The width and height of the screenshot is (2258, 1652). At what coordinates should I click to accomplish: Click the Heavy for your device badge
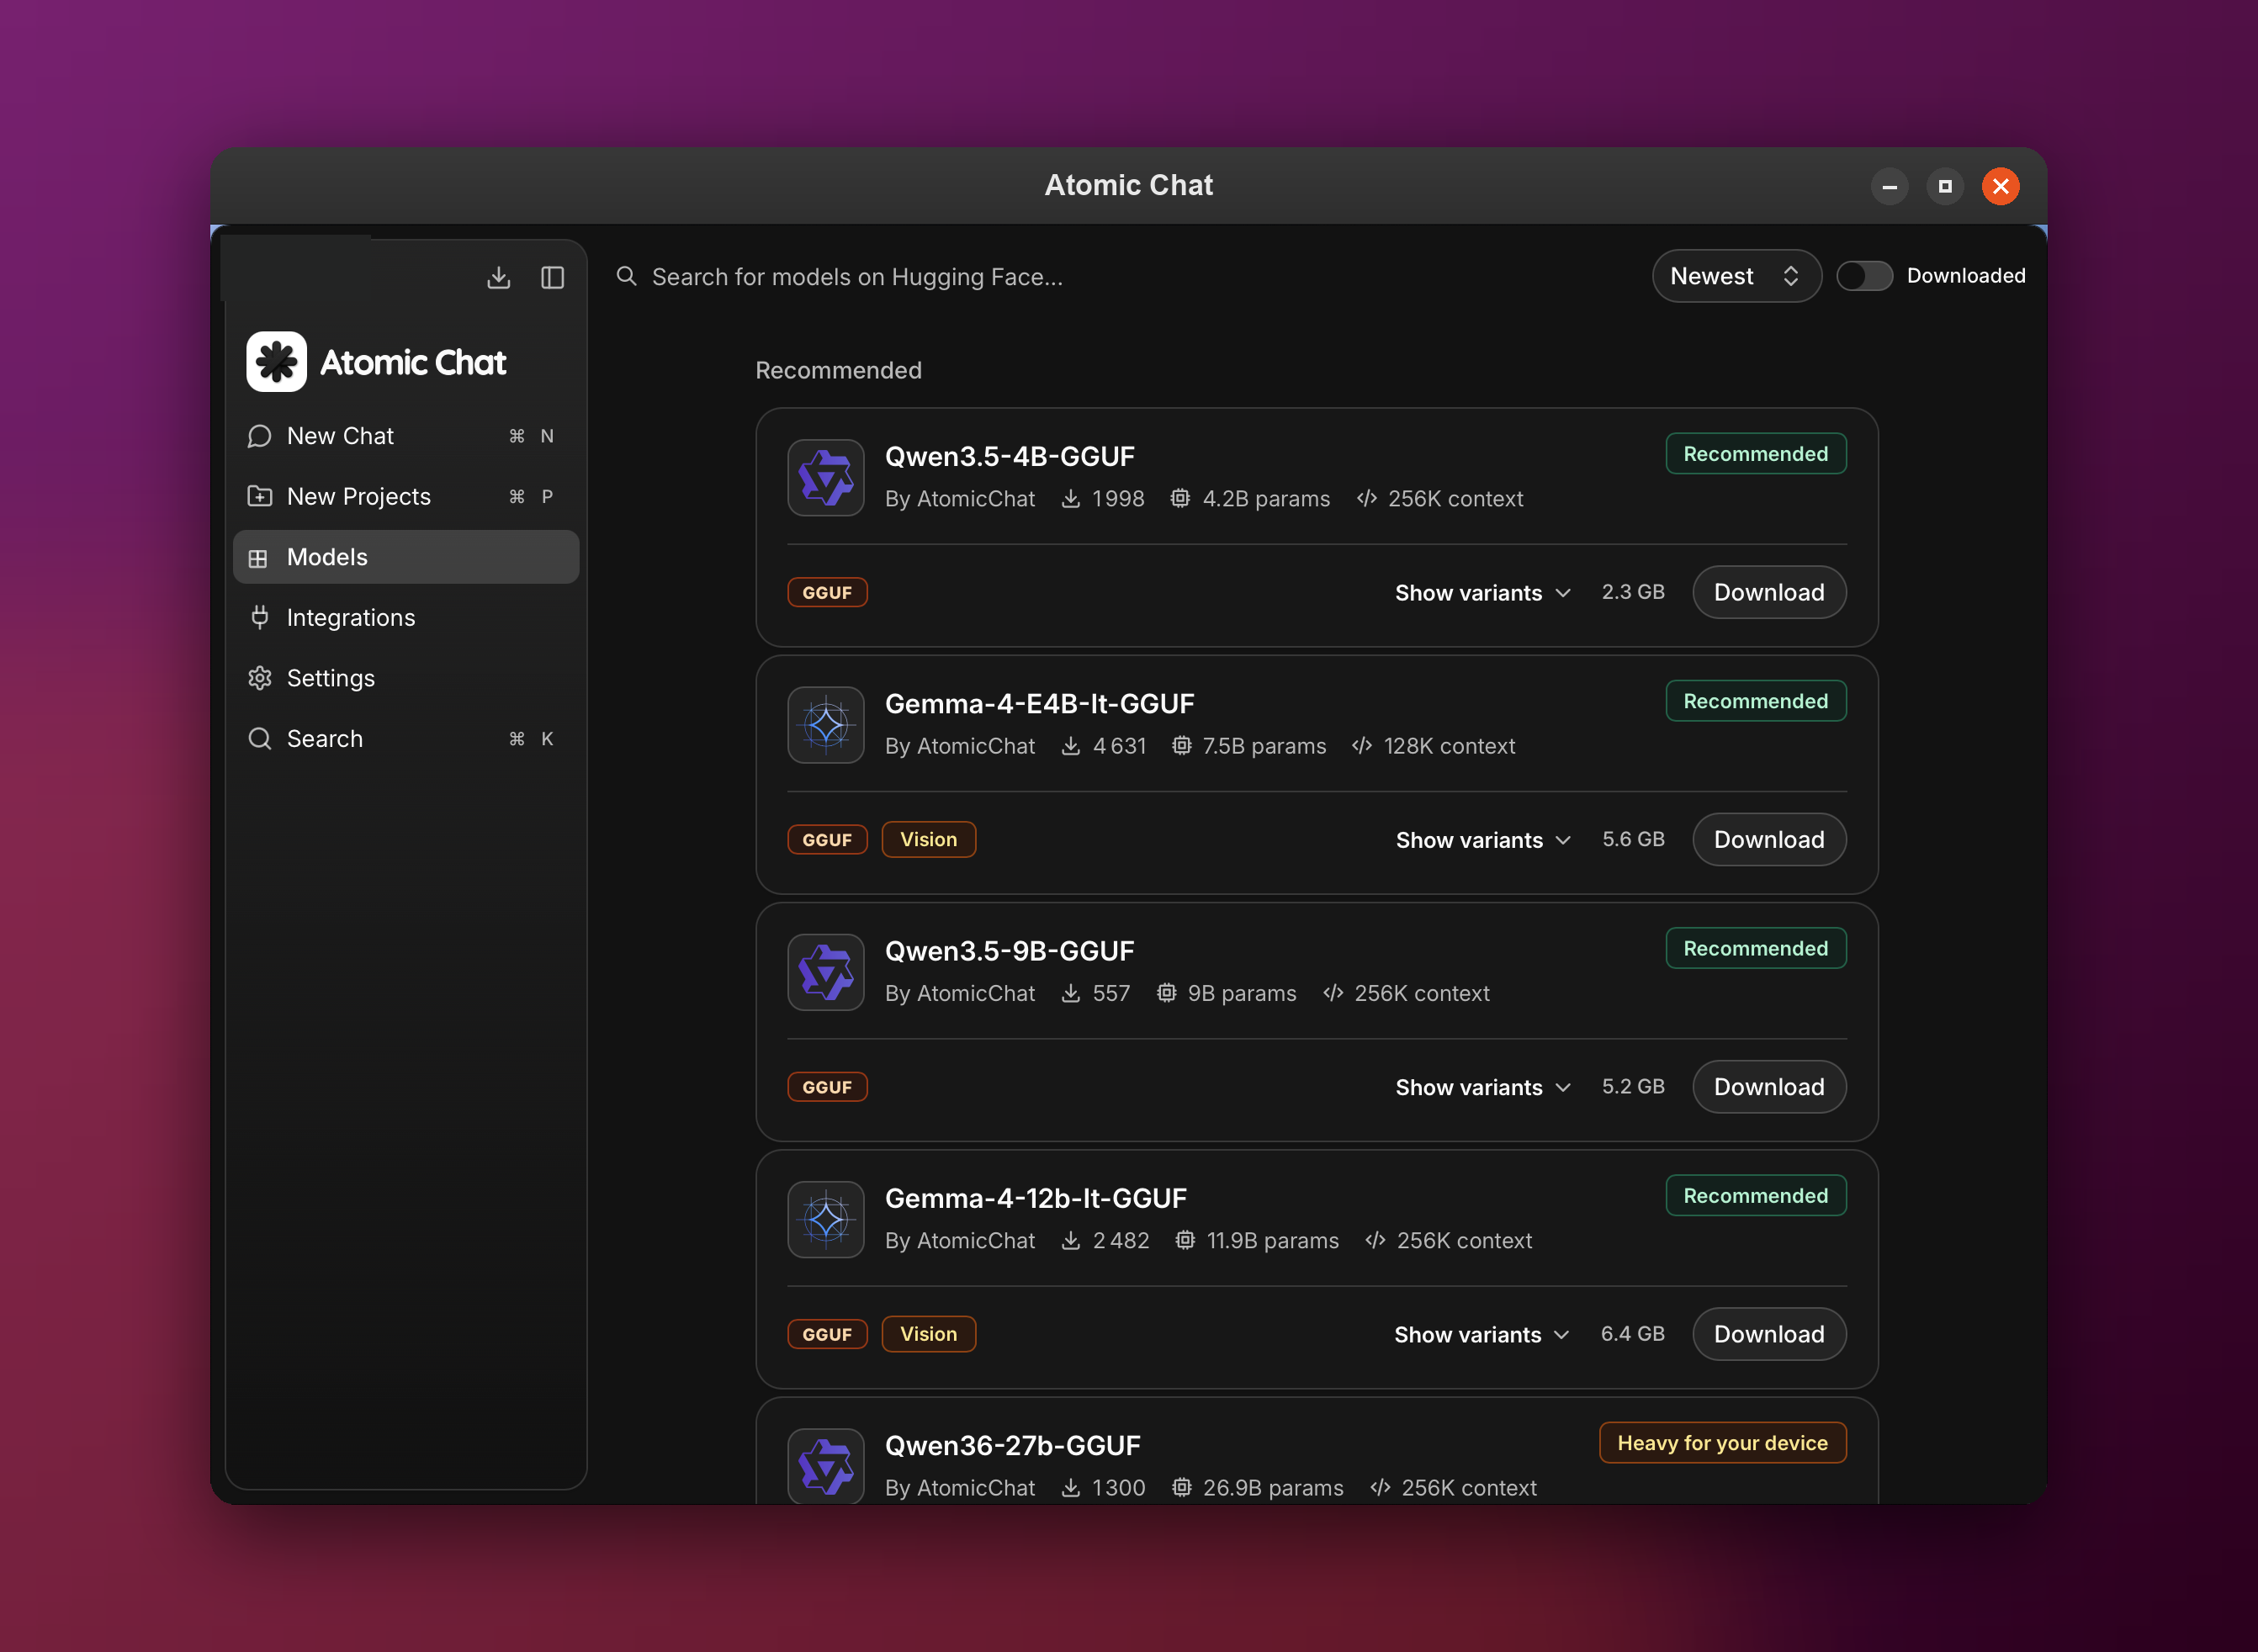click(x=1722, y=1443)
